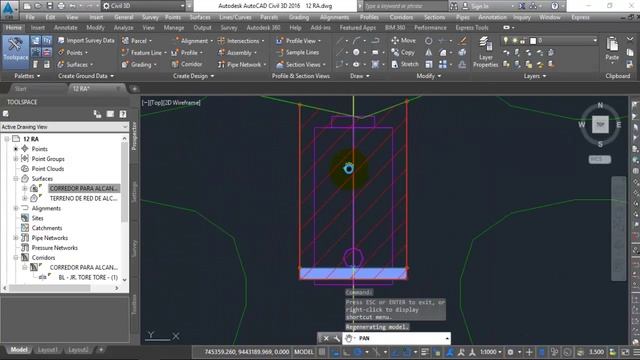Expand the Palettes panel dropdown
640x360 pixels.
[x=27, y=76]
